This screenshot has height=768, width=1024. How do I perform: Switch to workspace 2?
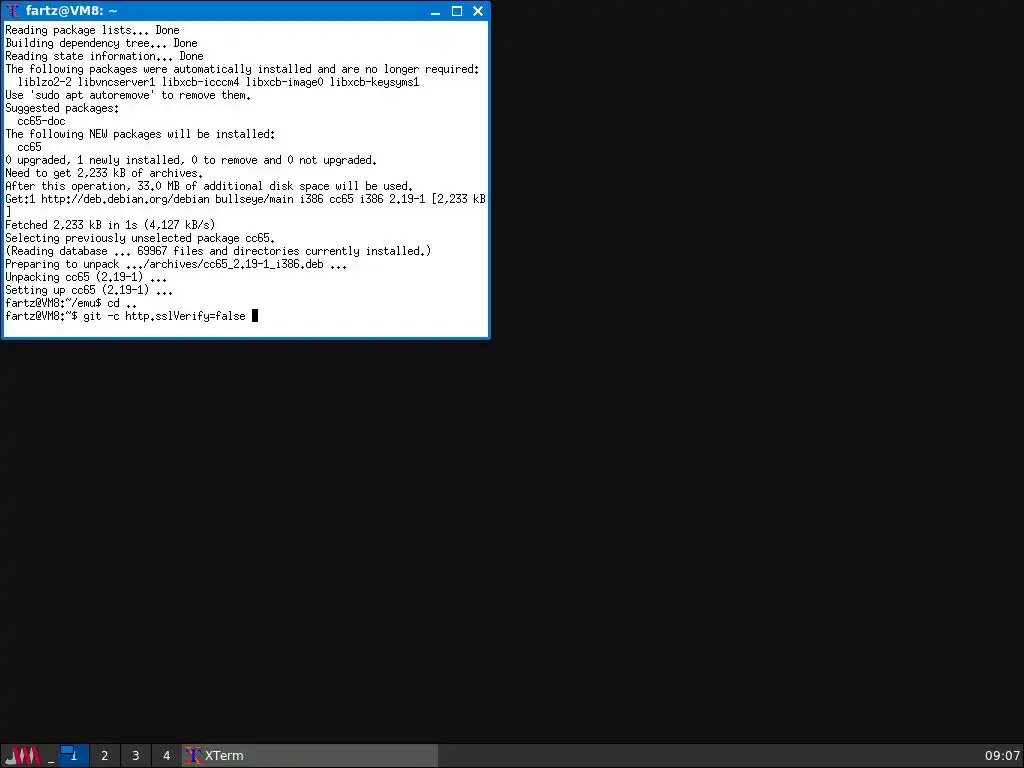104,756
